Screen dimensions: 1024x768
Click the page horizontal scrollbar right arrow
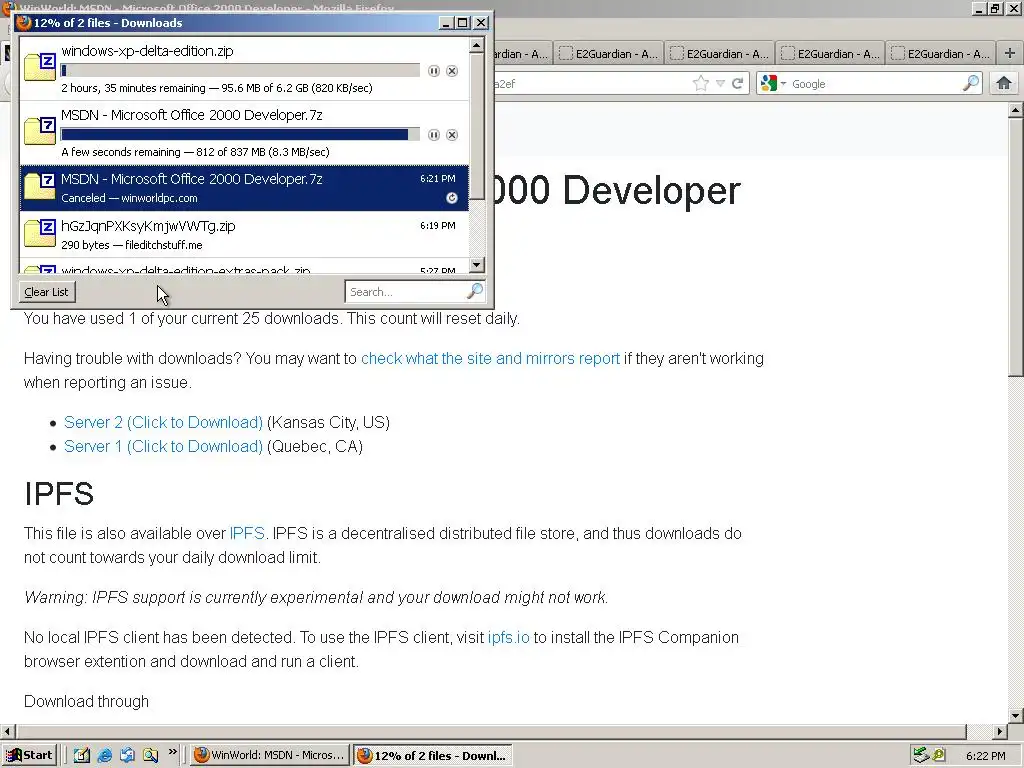tap(1000, 731)
